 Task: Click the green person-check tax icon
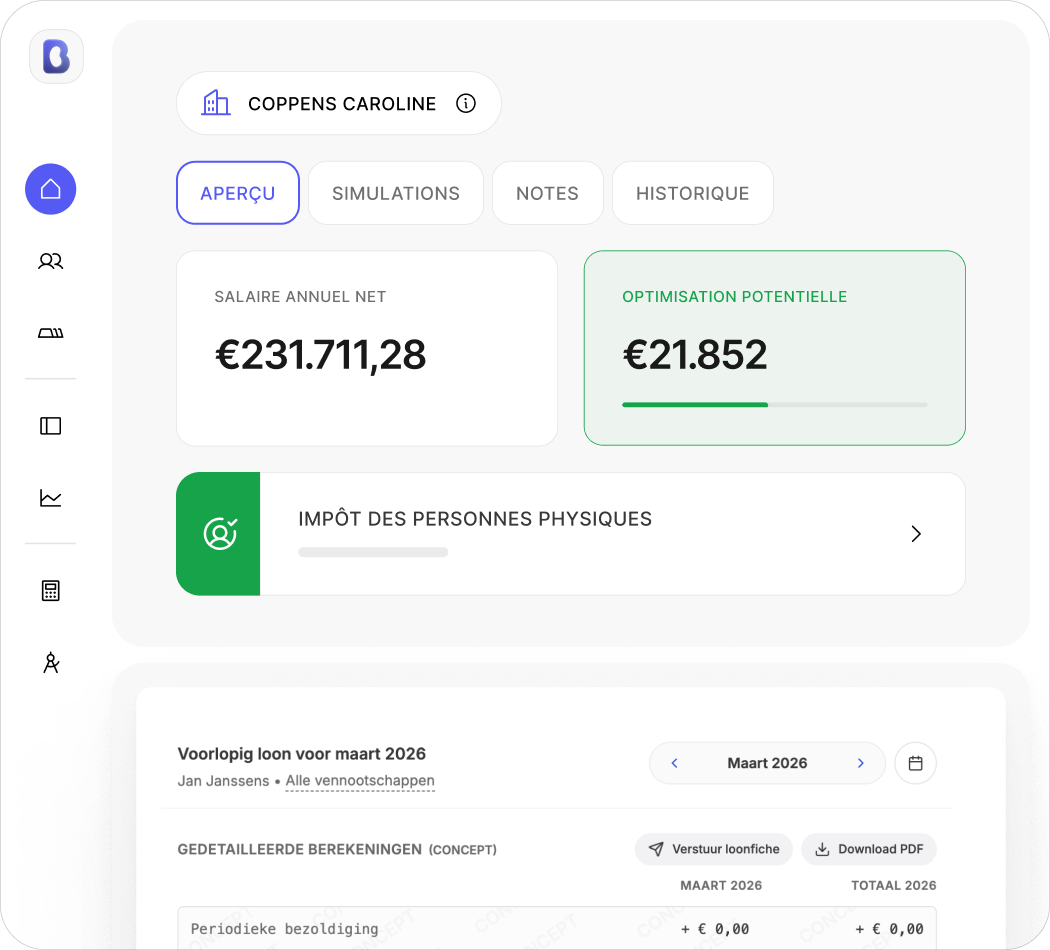218,534
